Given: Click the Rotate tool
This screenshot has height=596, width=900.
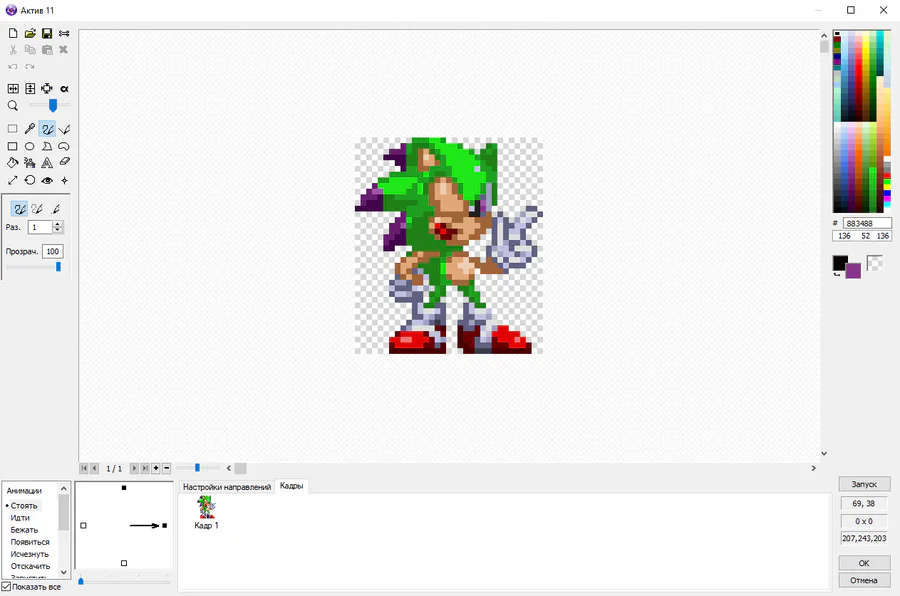Looking at the screenshot, I should [x=30, y=180].
